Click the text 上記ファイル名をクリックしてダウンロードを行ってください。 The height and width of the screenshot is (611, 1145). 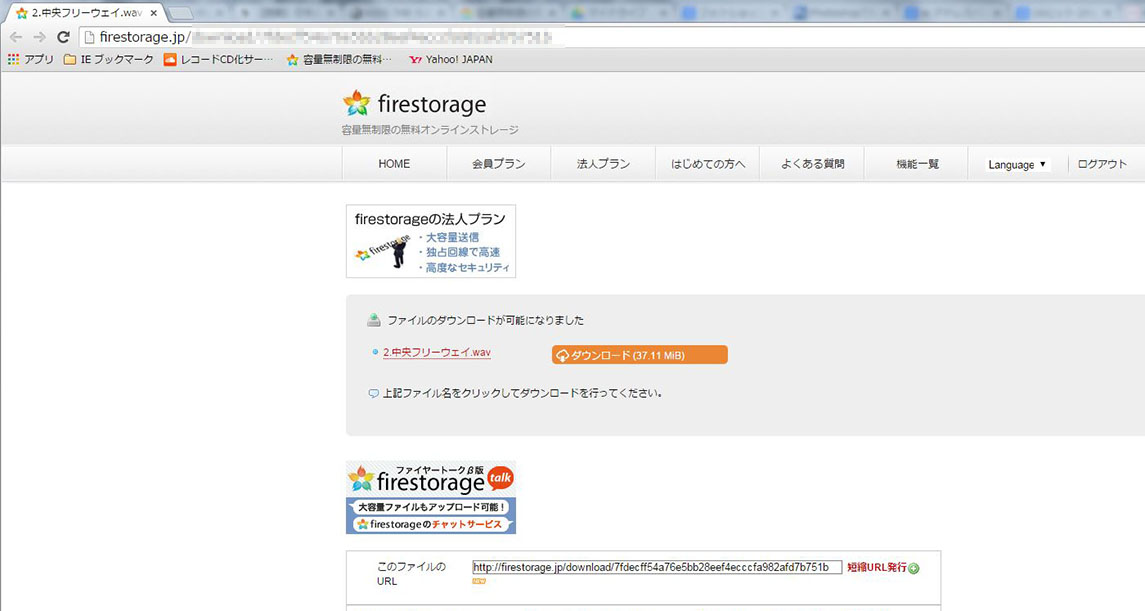pyautogui.click(x=522, y=393)
